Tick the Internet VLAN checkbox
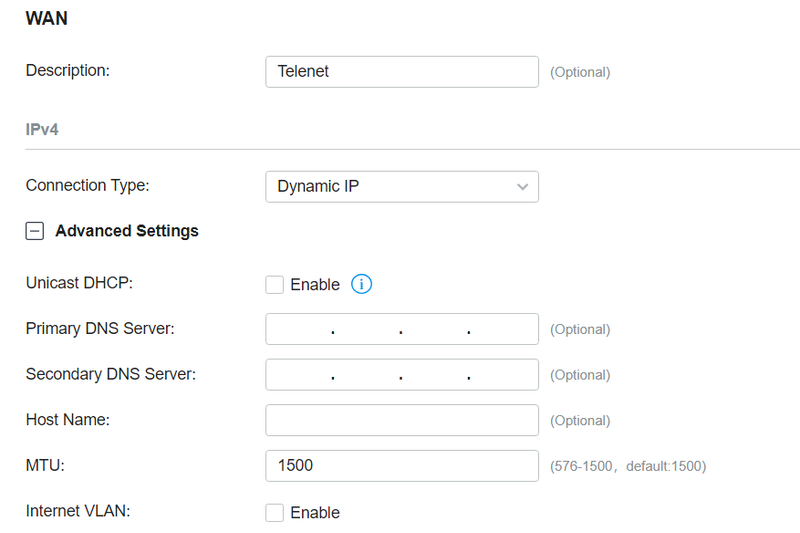Screen dimensions: 800x533 click(x=275, y=513)
